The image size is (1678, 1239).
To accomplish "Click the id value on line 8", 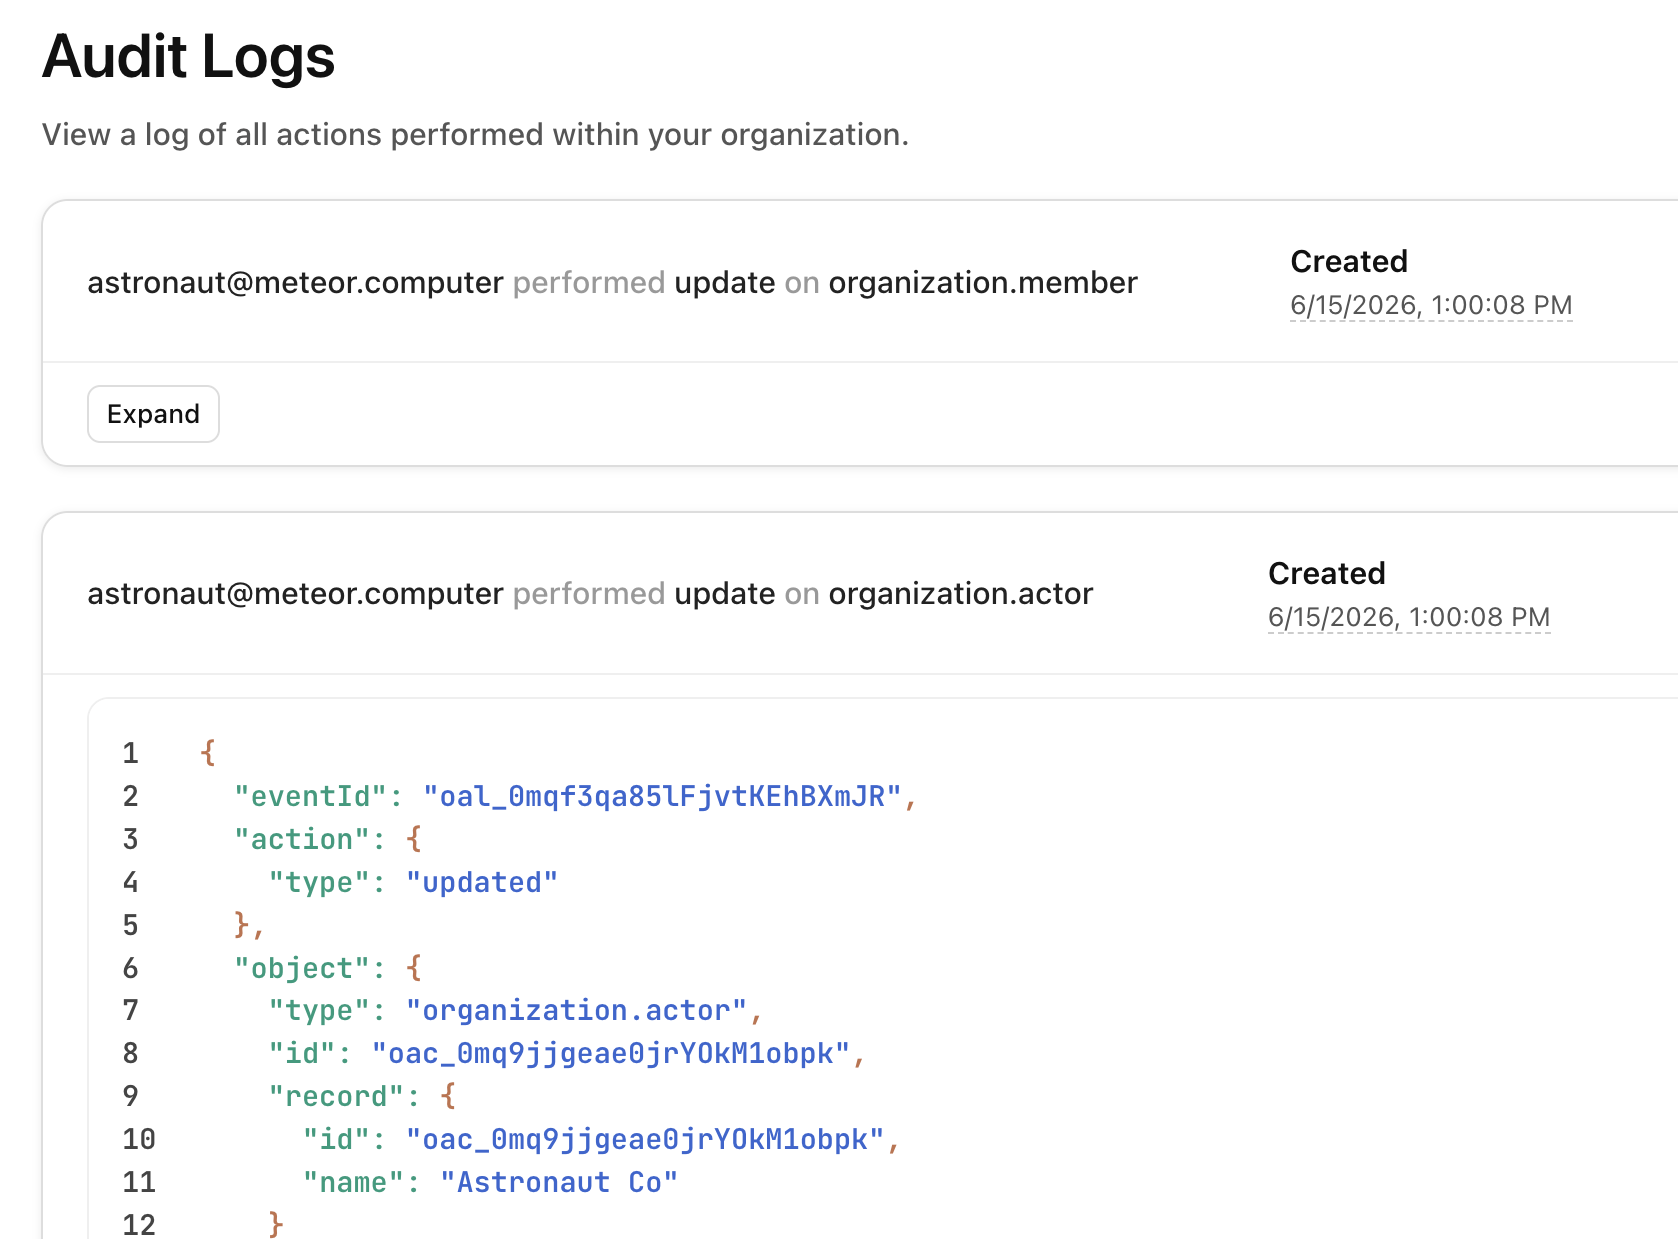I will (611, 1054).
